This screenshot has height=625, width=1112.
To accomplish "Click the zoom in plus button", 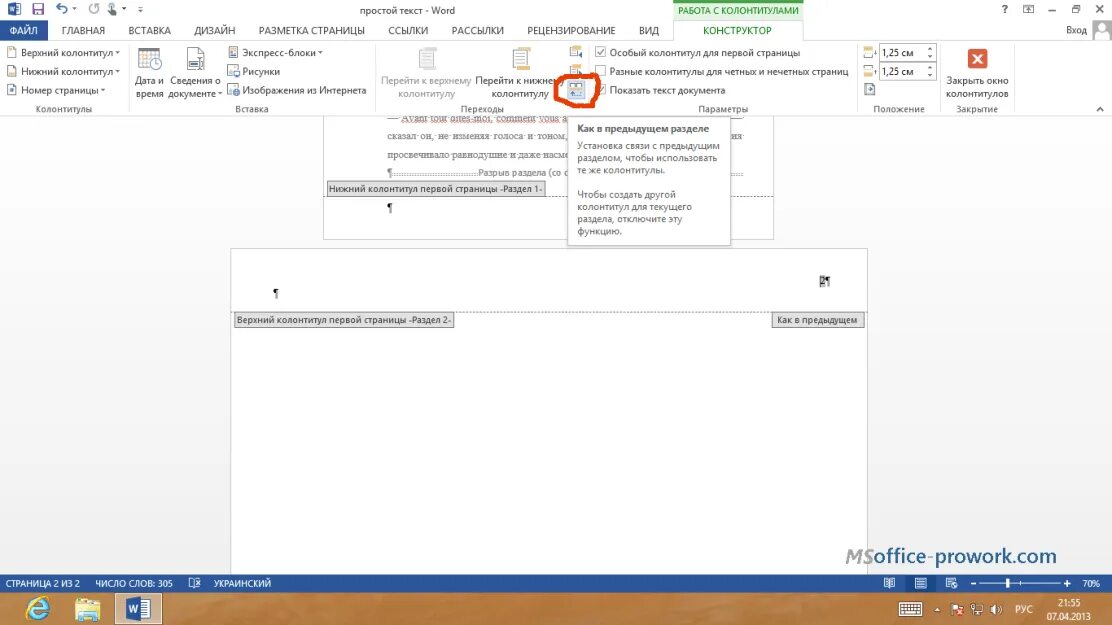I will click(x=1067, y=583).
